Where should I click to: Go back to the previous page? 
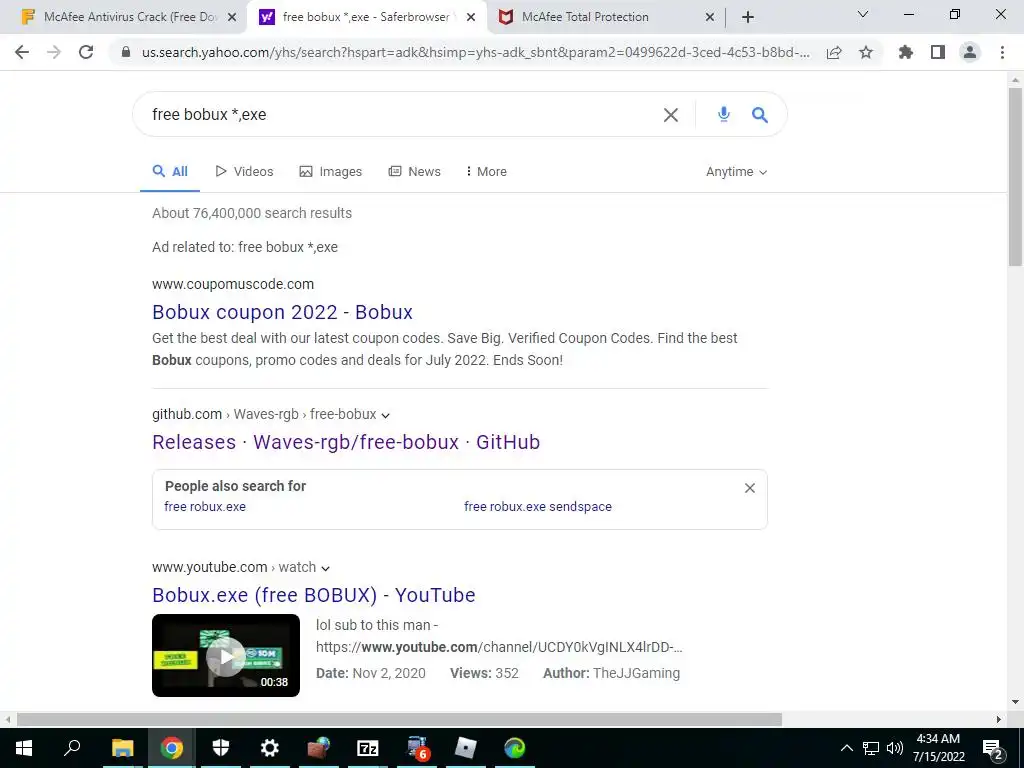coord(22,52)
